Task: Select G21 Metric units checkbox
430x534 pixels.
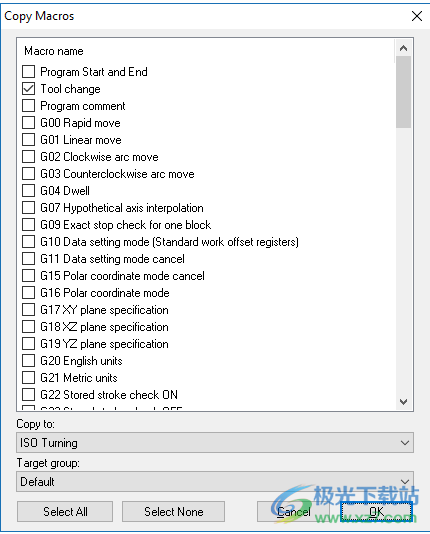Action: [x=28, y=378]
